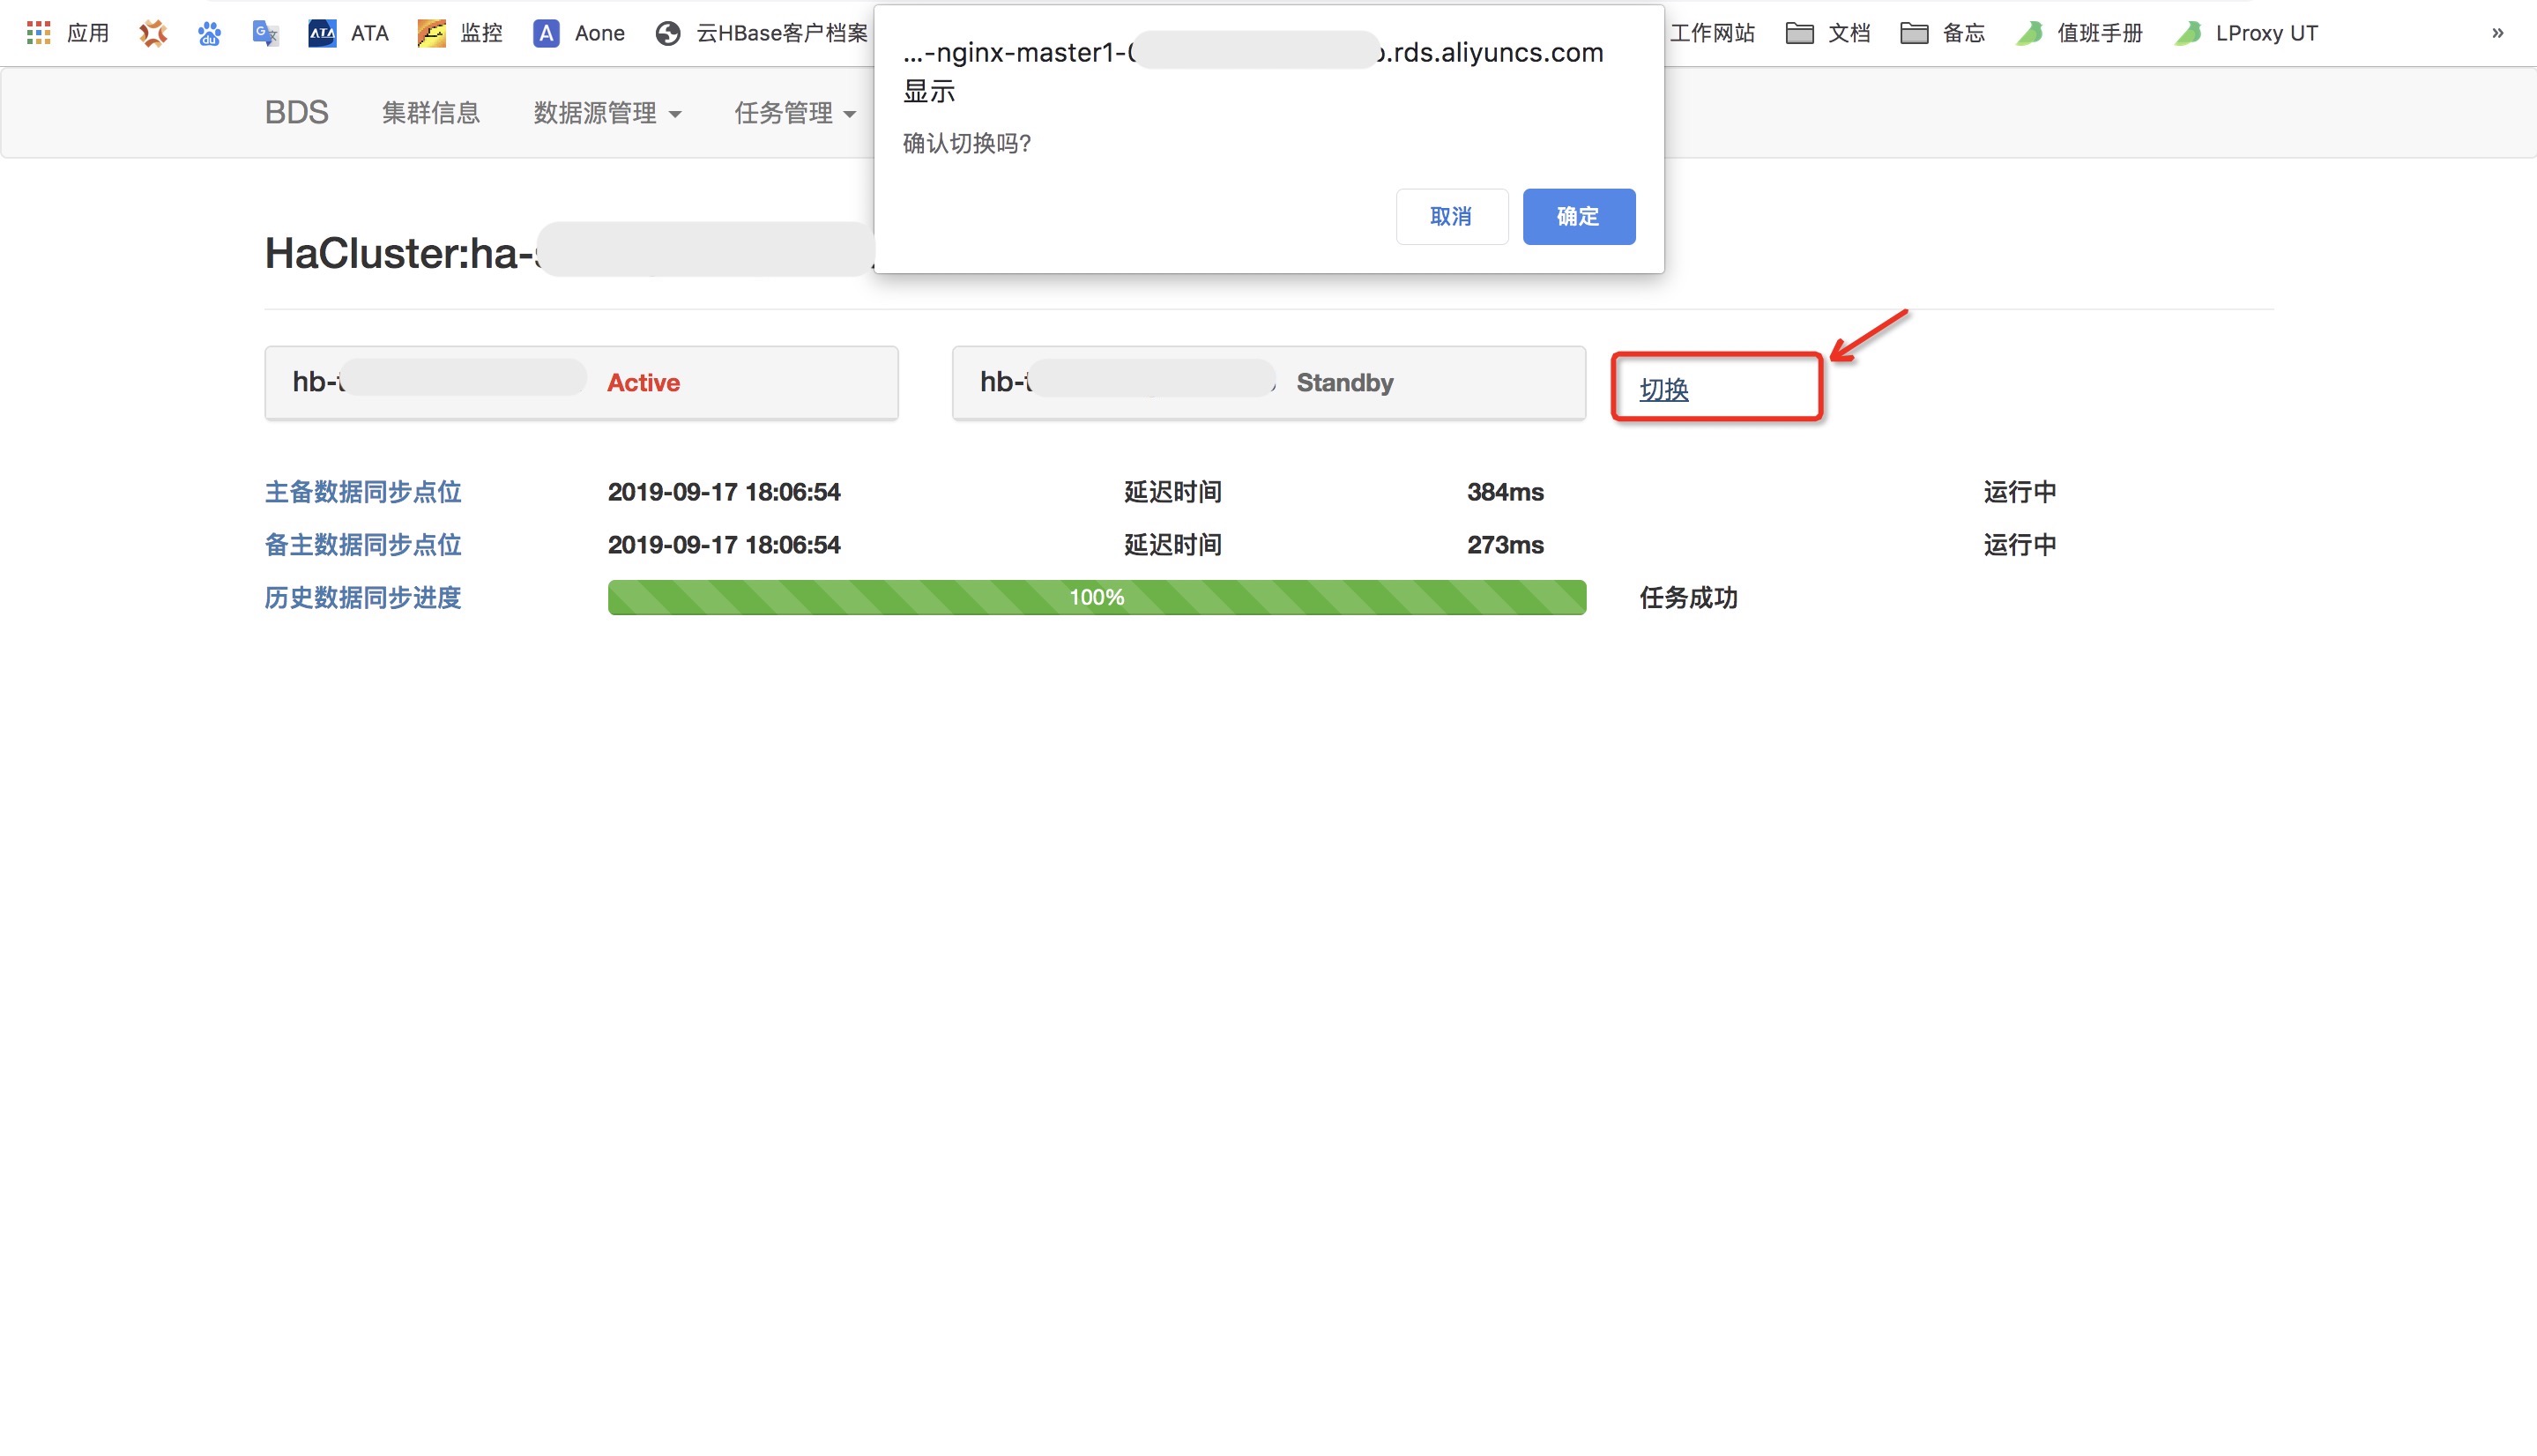Image resolution: width=2537 pixels, height=1456 pixels.
Task: Click the orange pinwheel bookmark icon
Action: [x=153, y=33]
